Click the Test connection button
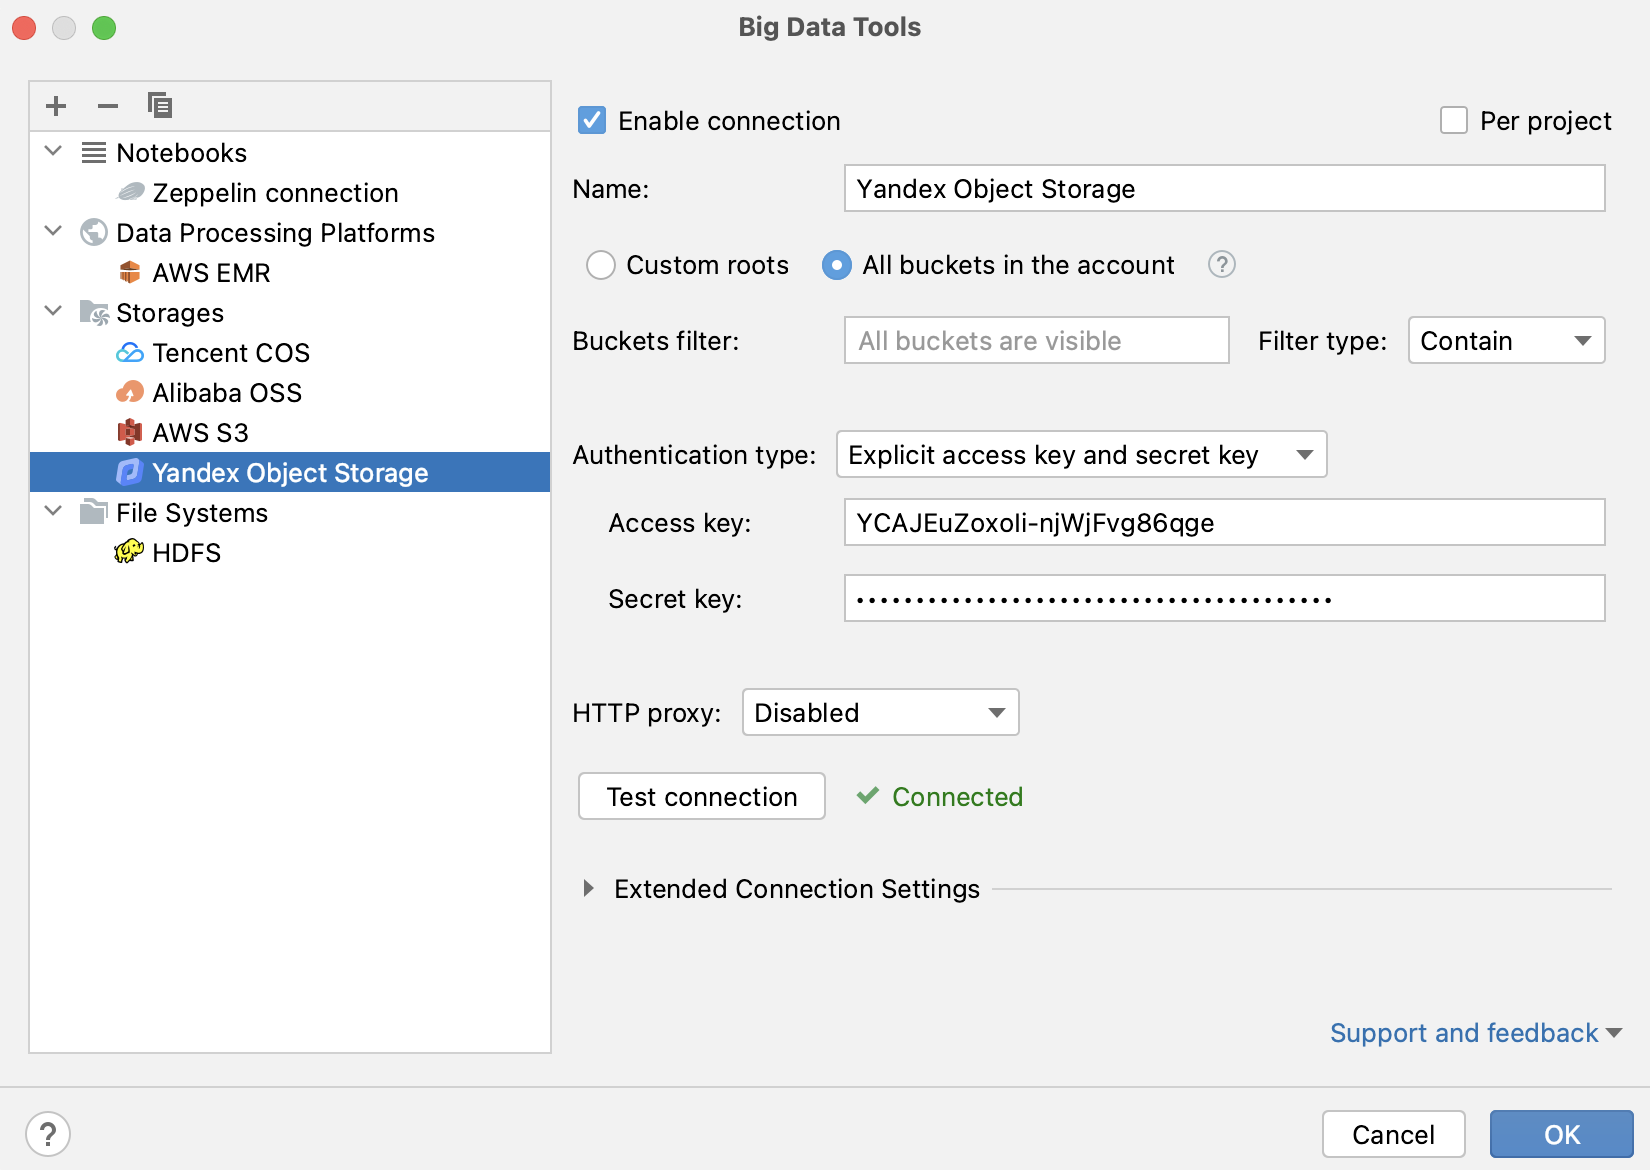Image resolution: width=1650 pixels, height=1170 pixels. [701, 796]
